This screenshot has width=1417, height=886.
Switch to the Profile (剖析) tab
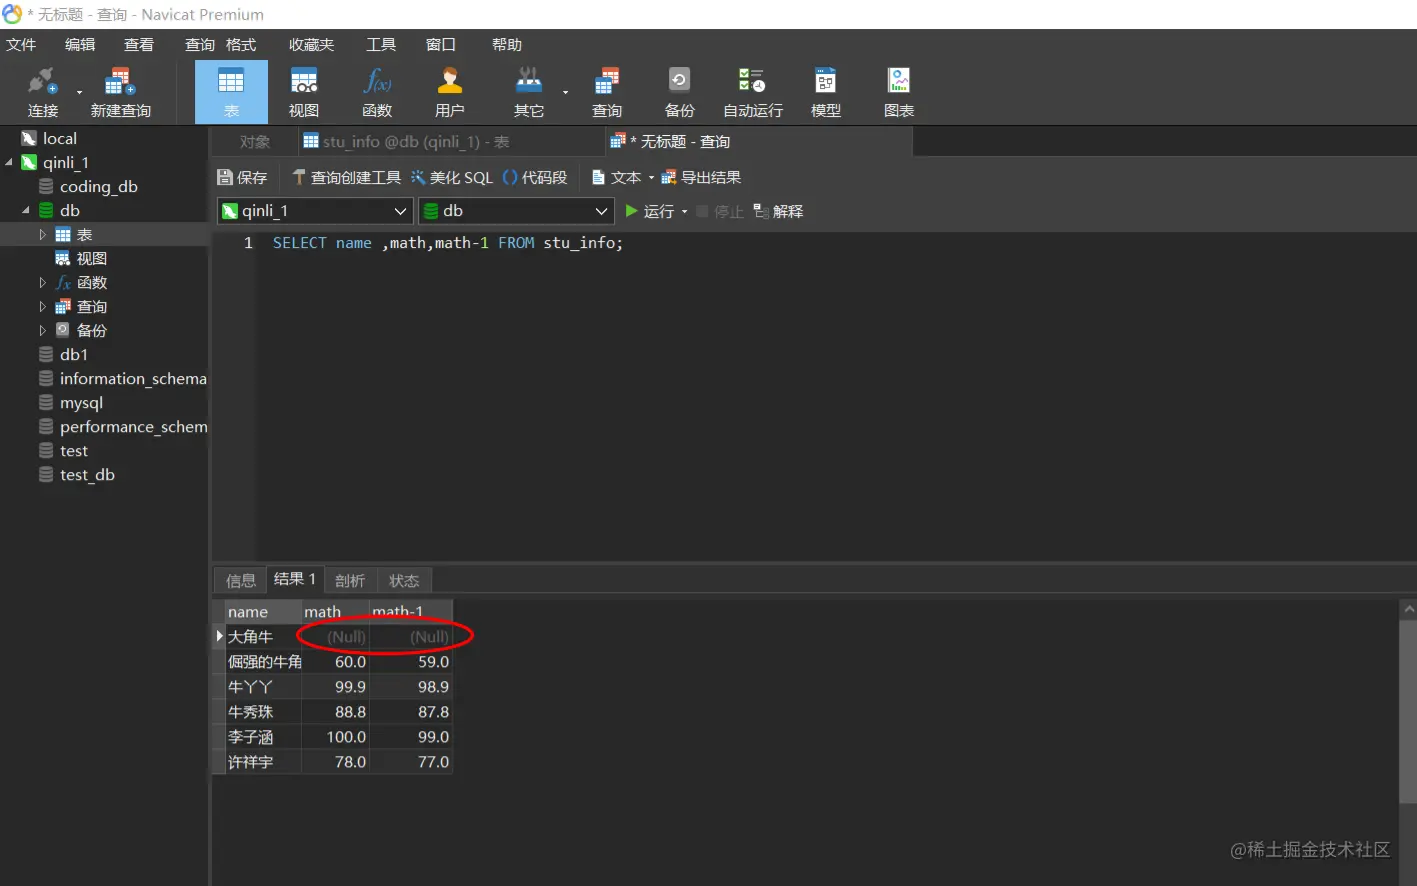[x=350, y=580]
